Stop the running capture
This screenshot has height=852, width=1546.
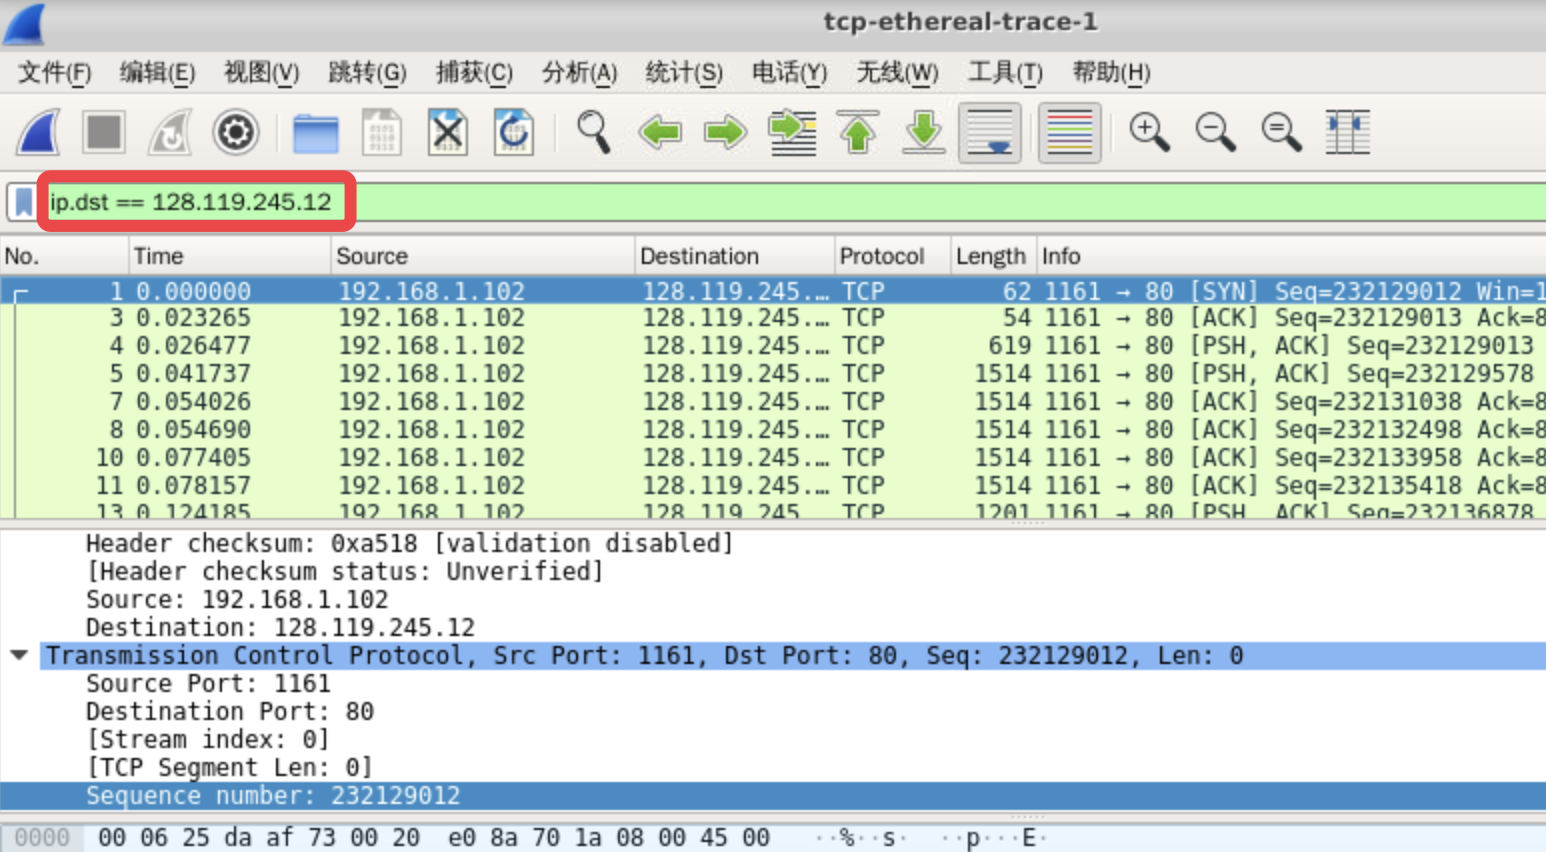[x=104, y=132]
